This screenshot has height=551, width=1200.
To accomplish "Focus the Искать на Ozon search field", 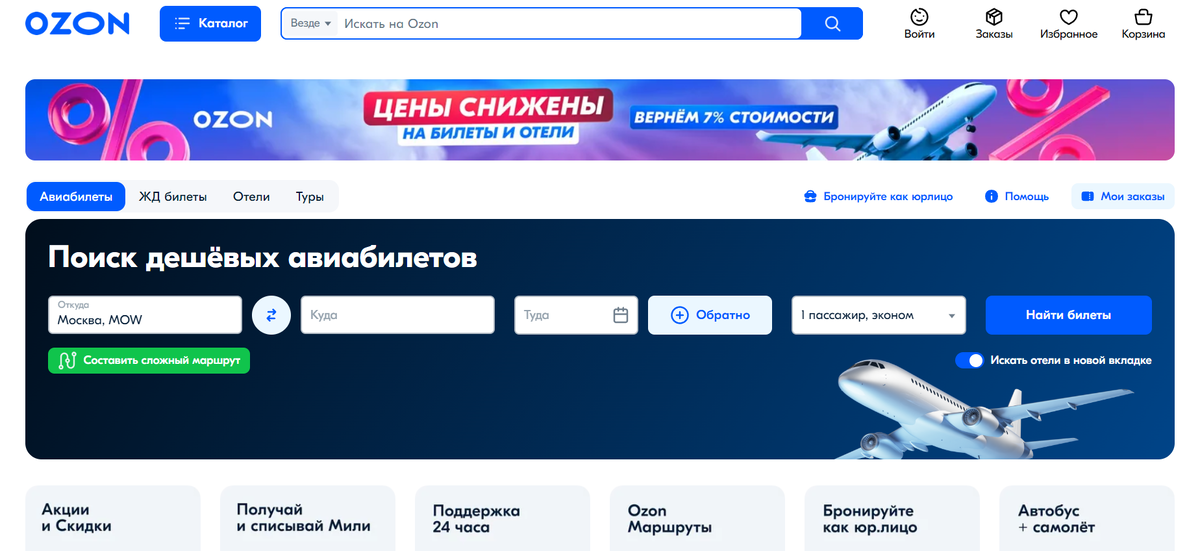I will click(570, 23).
